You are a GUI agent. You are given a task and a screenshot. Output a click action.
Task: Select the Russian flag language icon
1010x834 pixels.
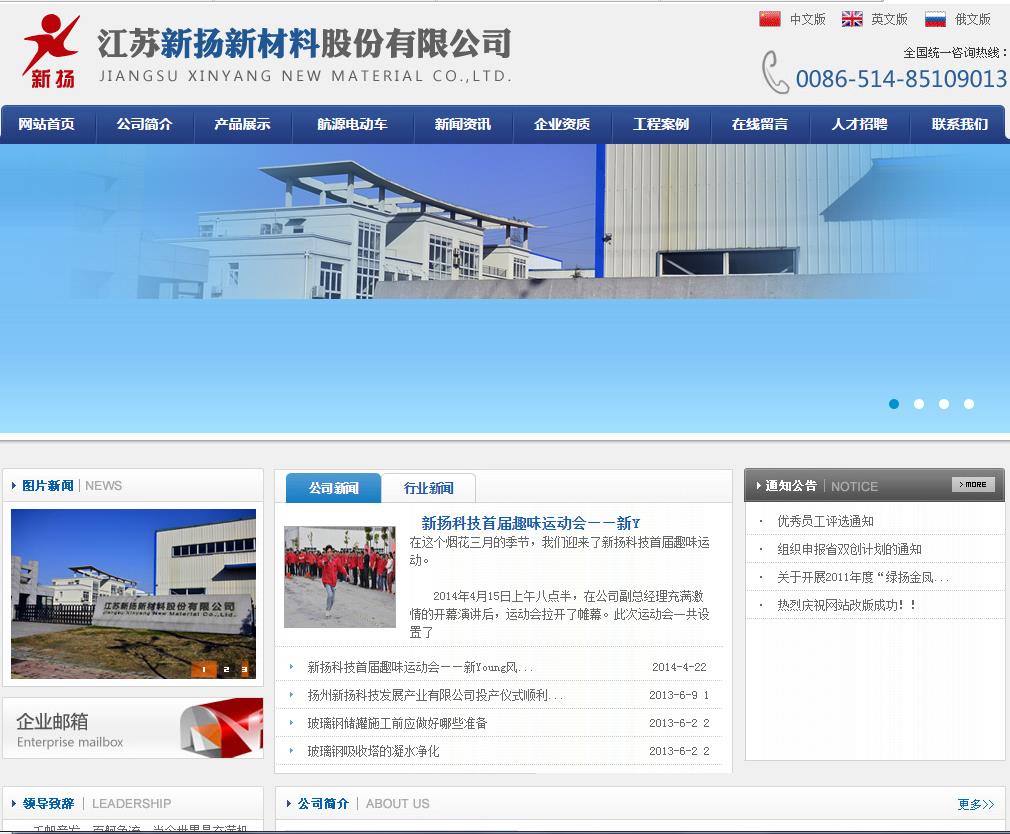[x=935, y=19]
